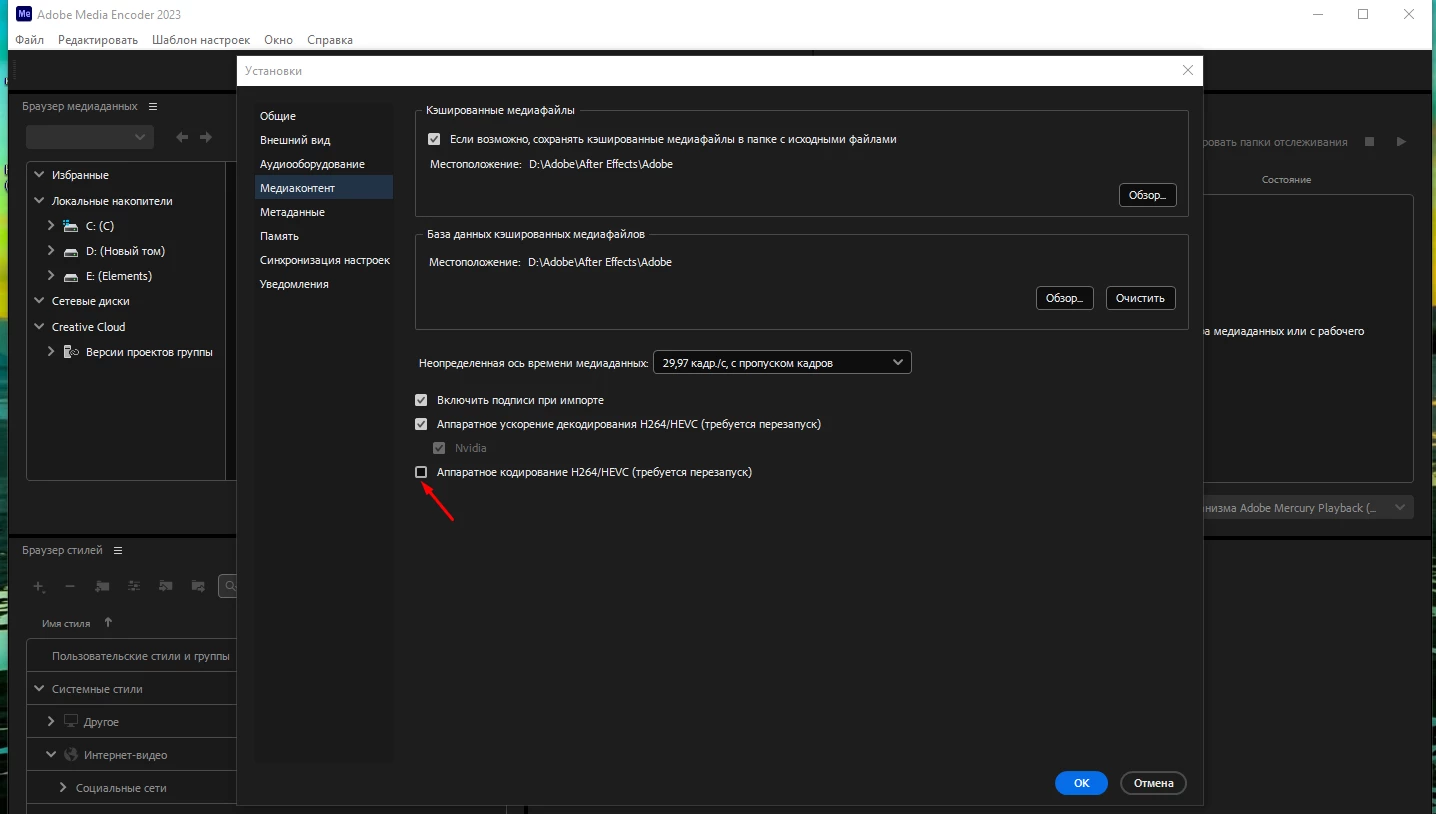Click the D: (Новый том) drive icon
The height and width of the screenshot is (814, 1436).
tap(70, 251)
